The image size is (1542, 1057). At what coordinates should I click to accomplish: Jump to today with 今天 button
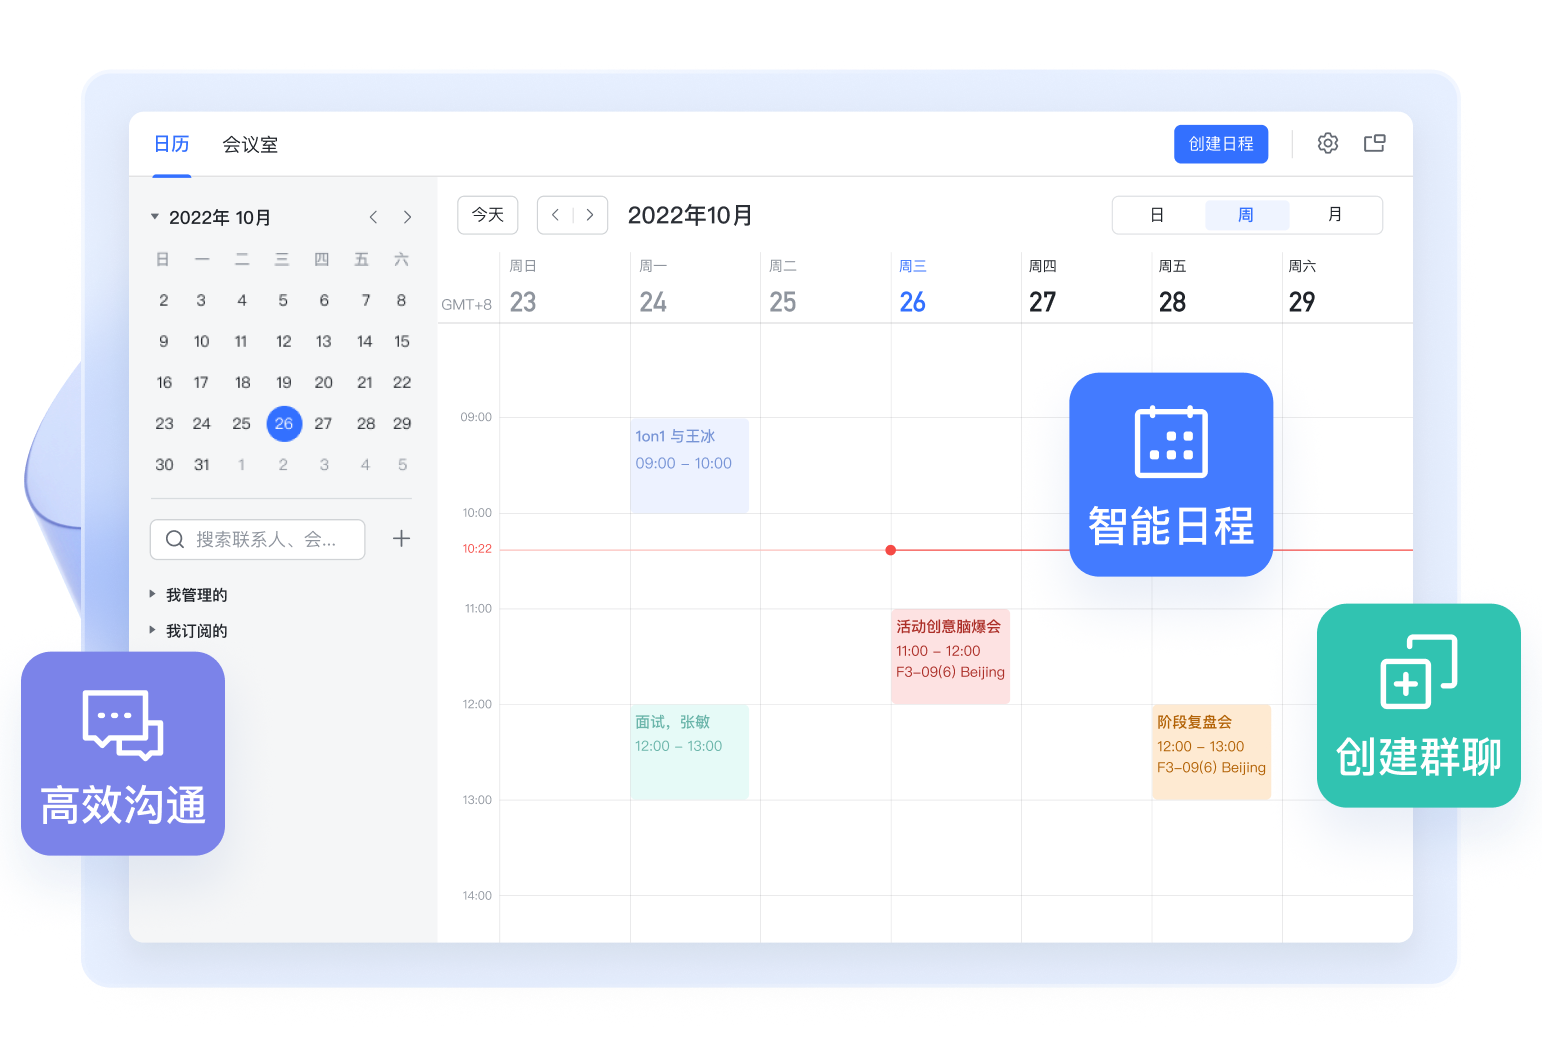(487, 215)
